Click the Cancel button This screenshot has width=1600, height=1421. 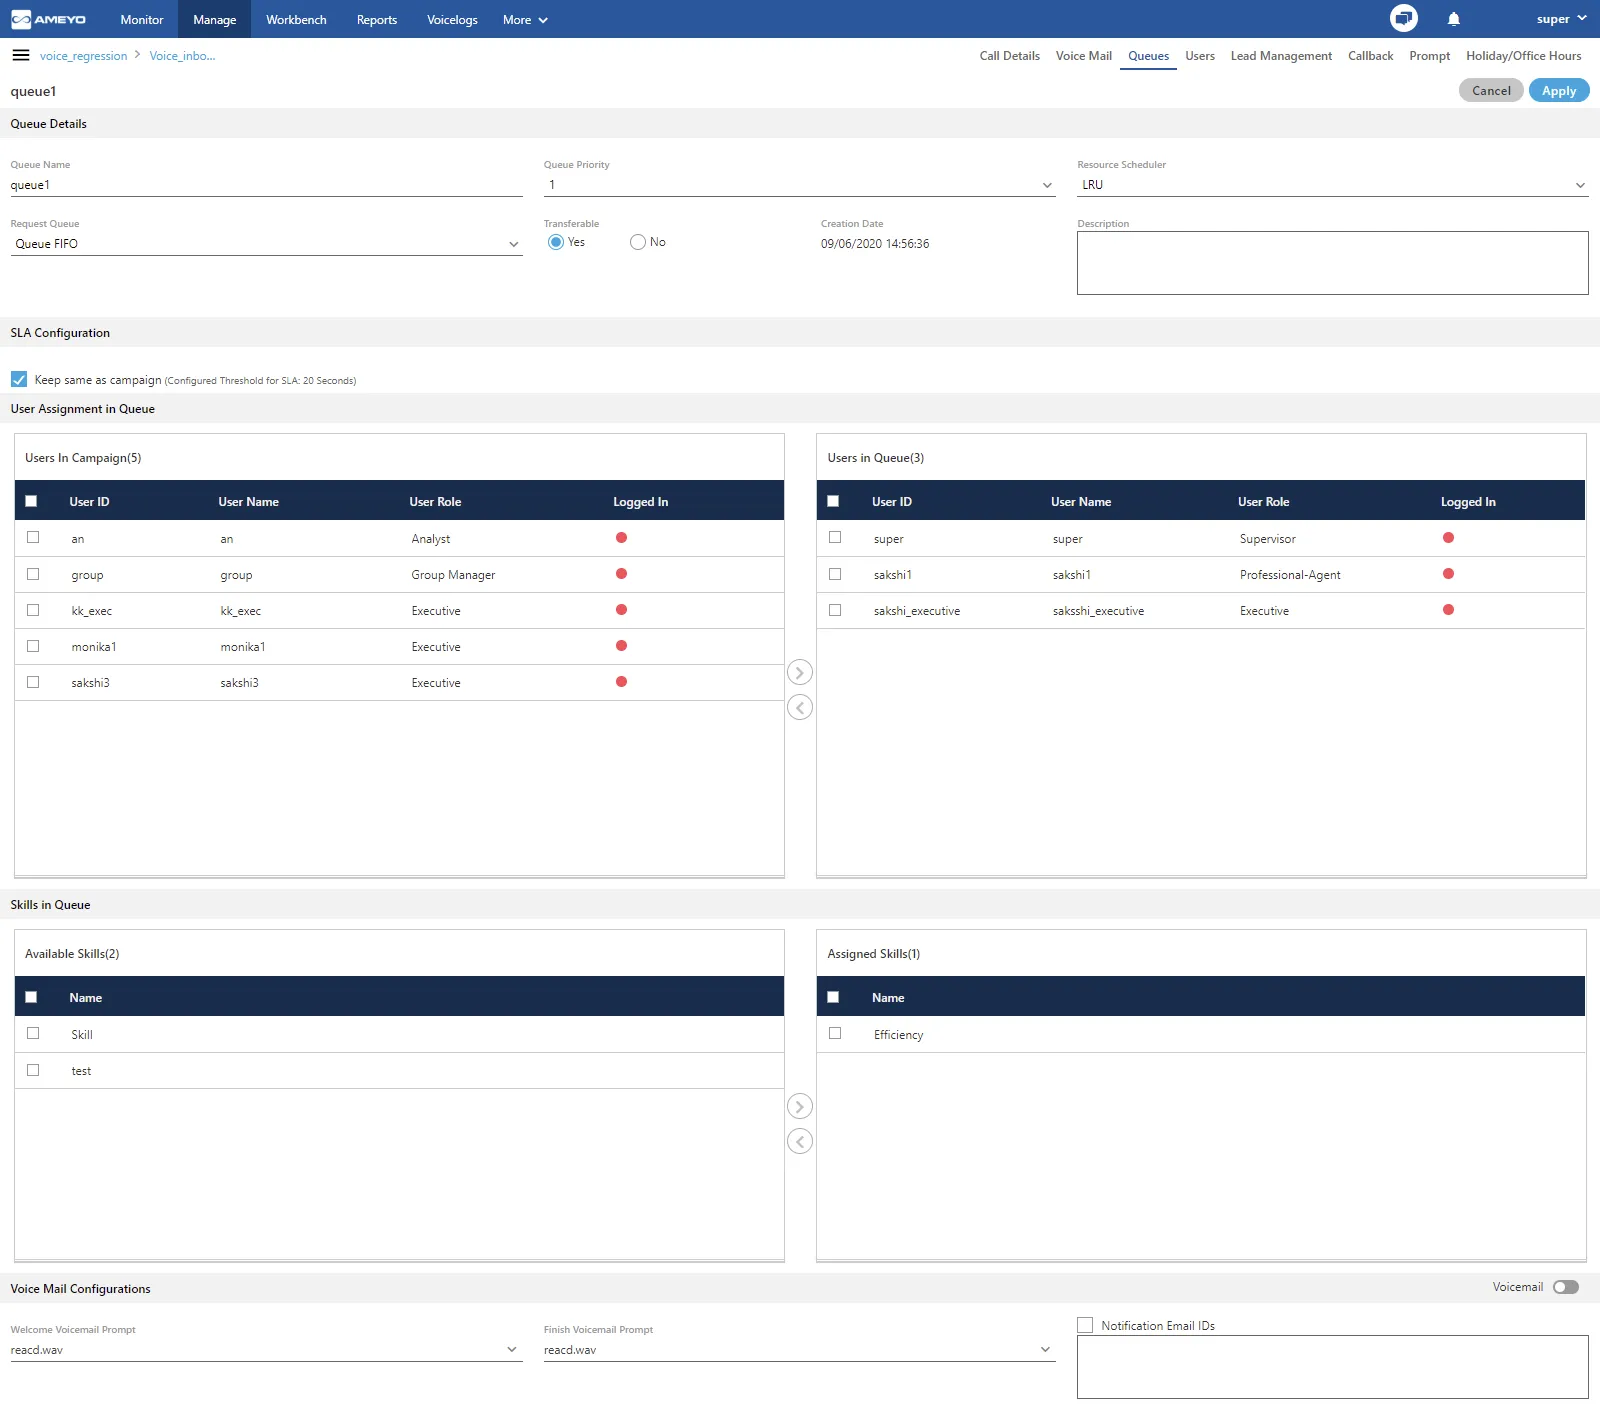click(x=1492, y=90)
